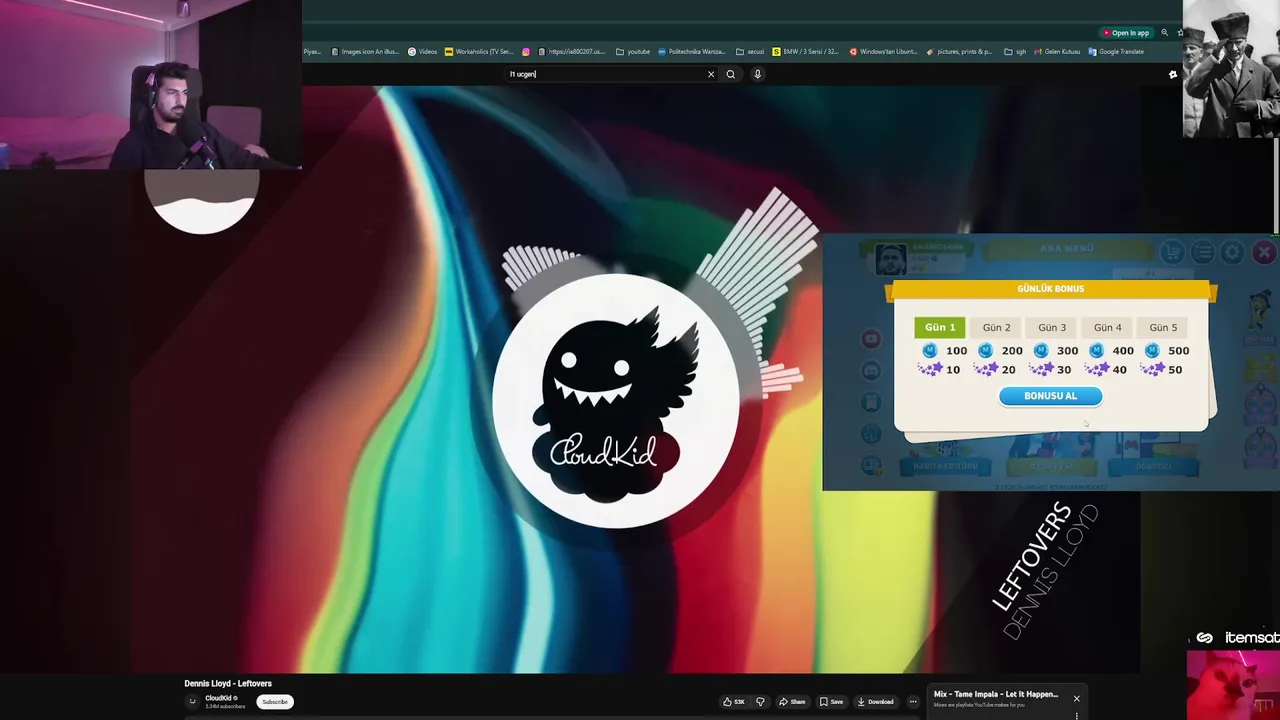Viewport: 1280px width, 720px height.
Task: Open the secusi bookmarks folder
Action: pos(750,52)
